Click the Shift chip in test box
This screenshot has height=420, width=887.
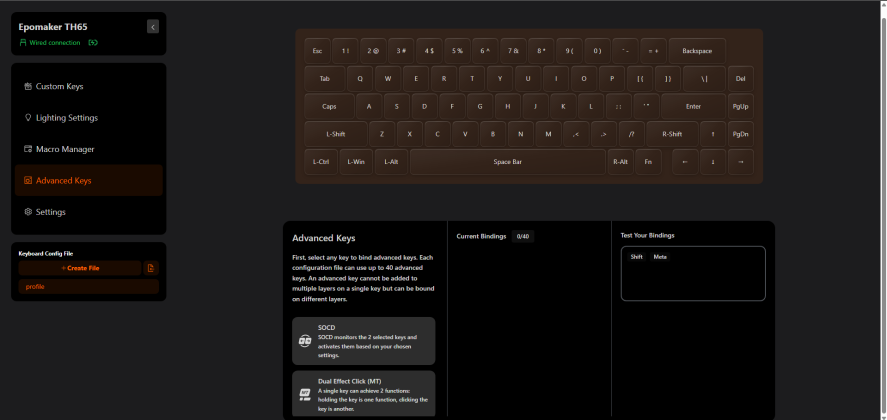point(636,257)
